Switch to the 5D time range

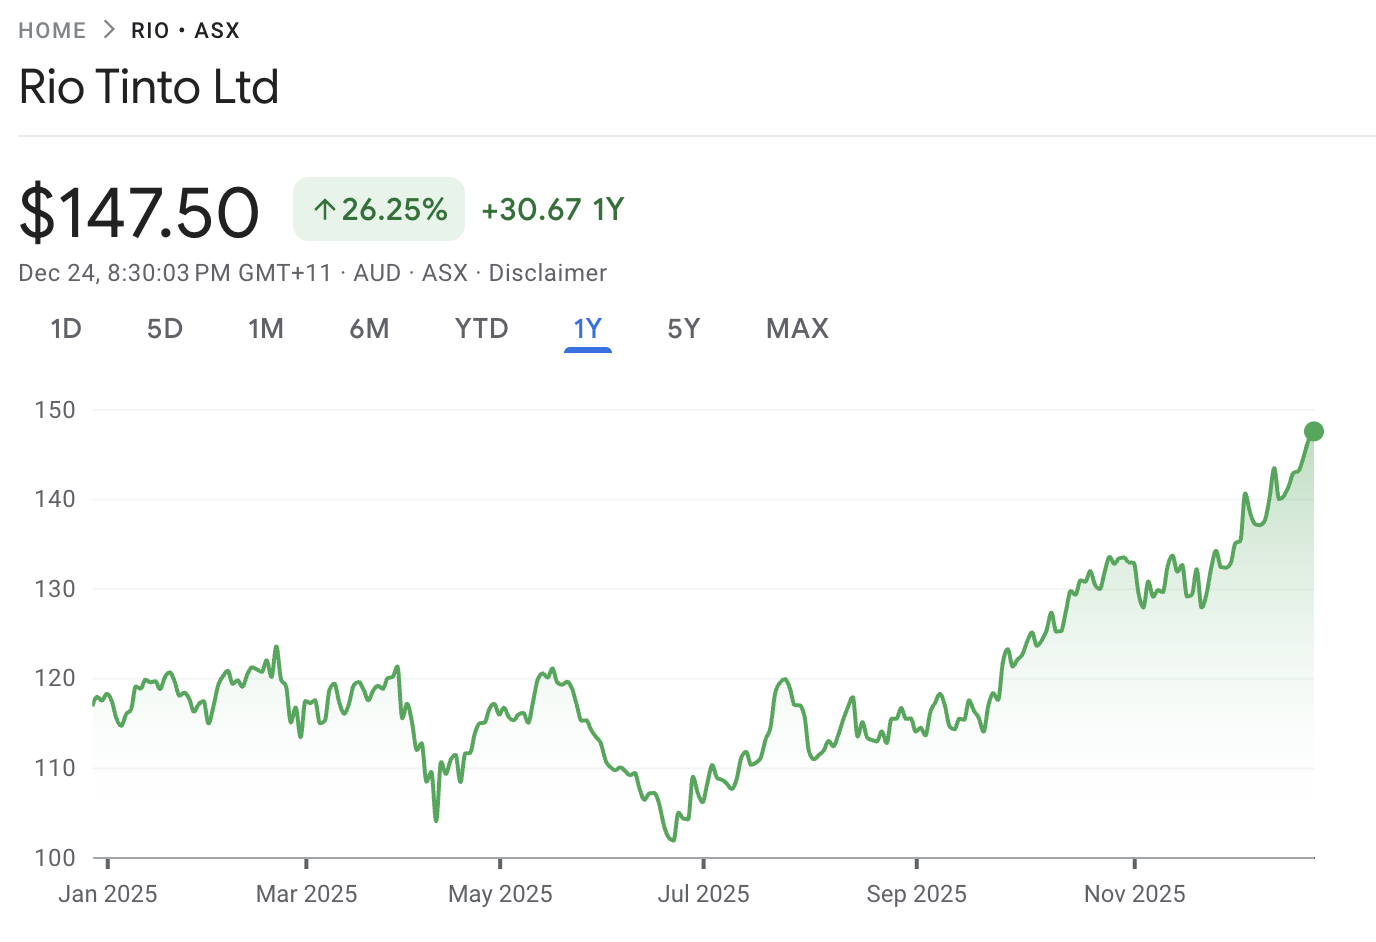pyautogui.click(x=164, y=328)
